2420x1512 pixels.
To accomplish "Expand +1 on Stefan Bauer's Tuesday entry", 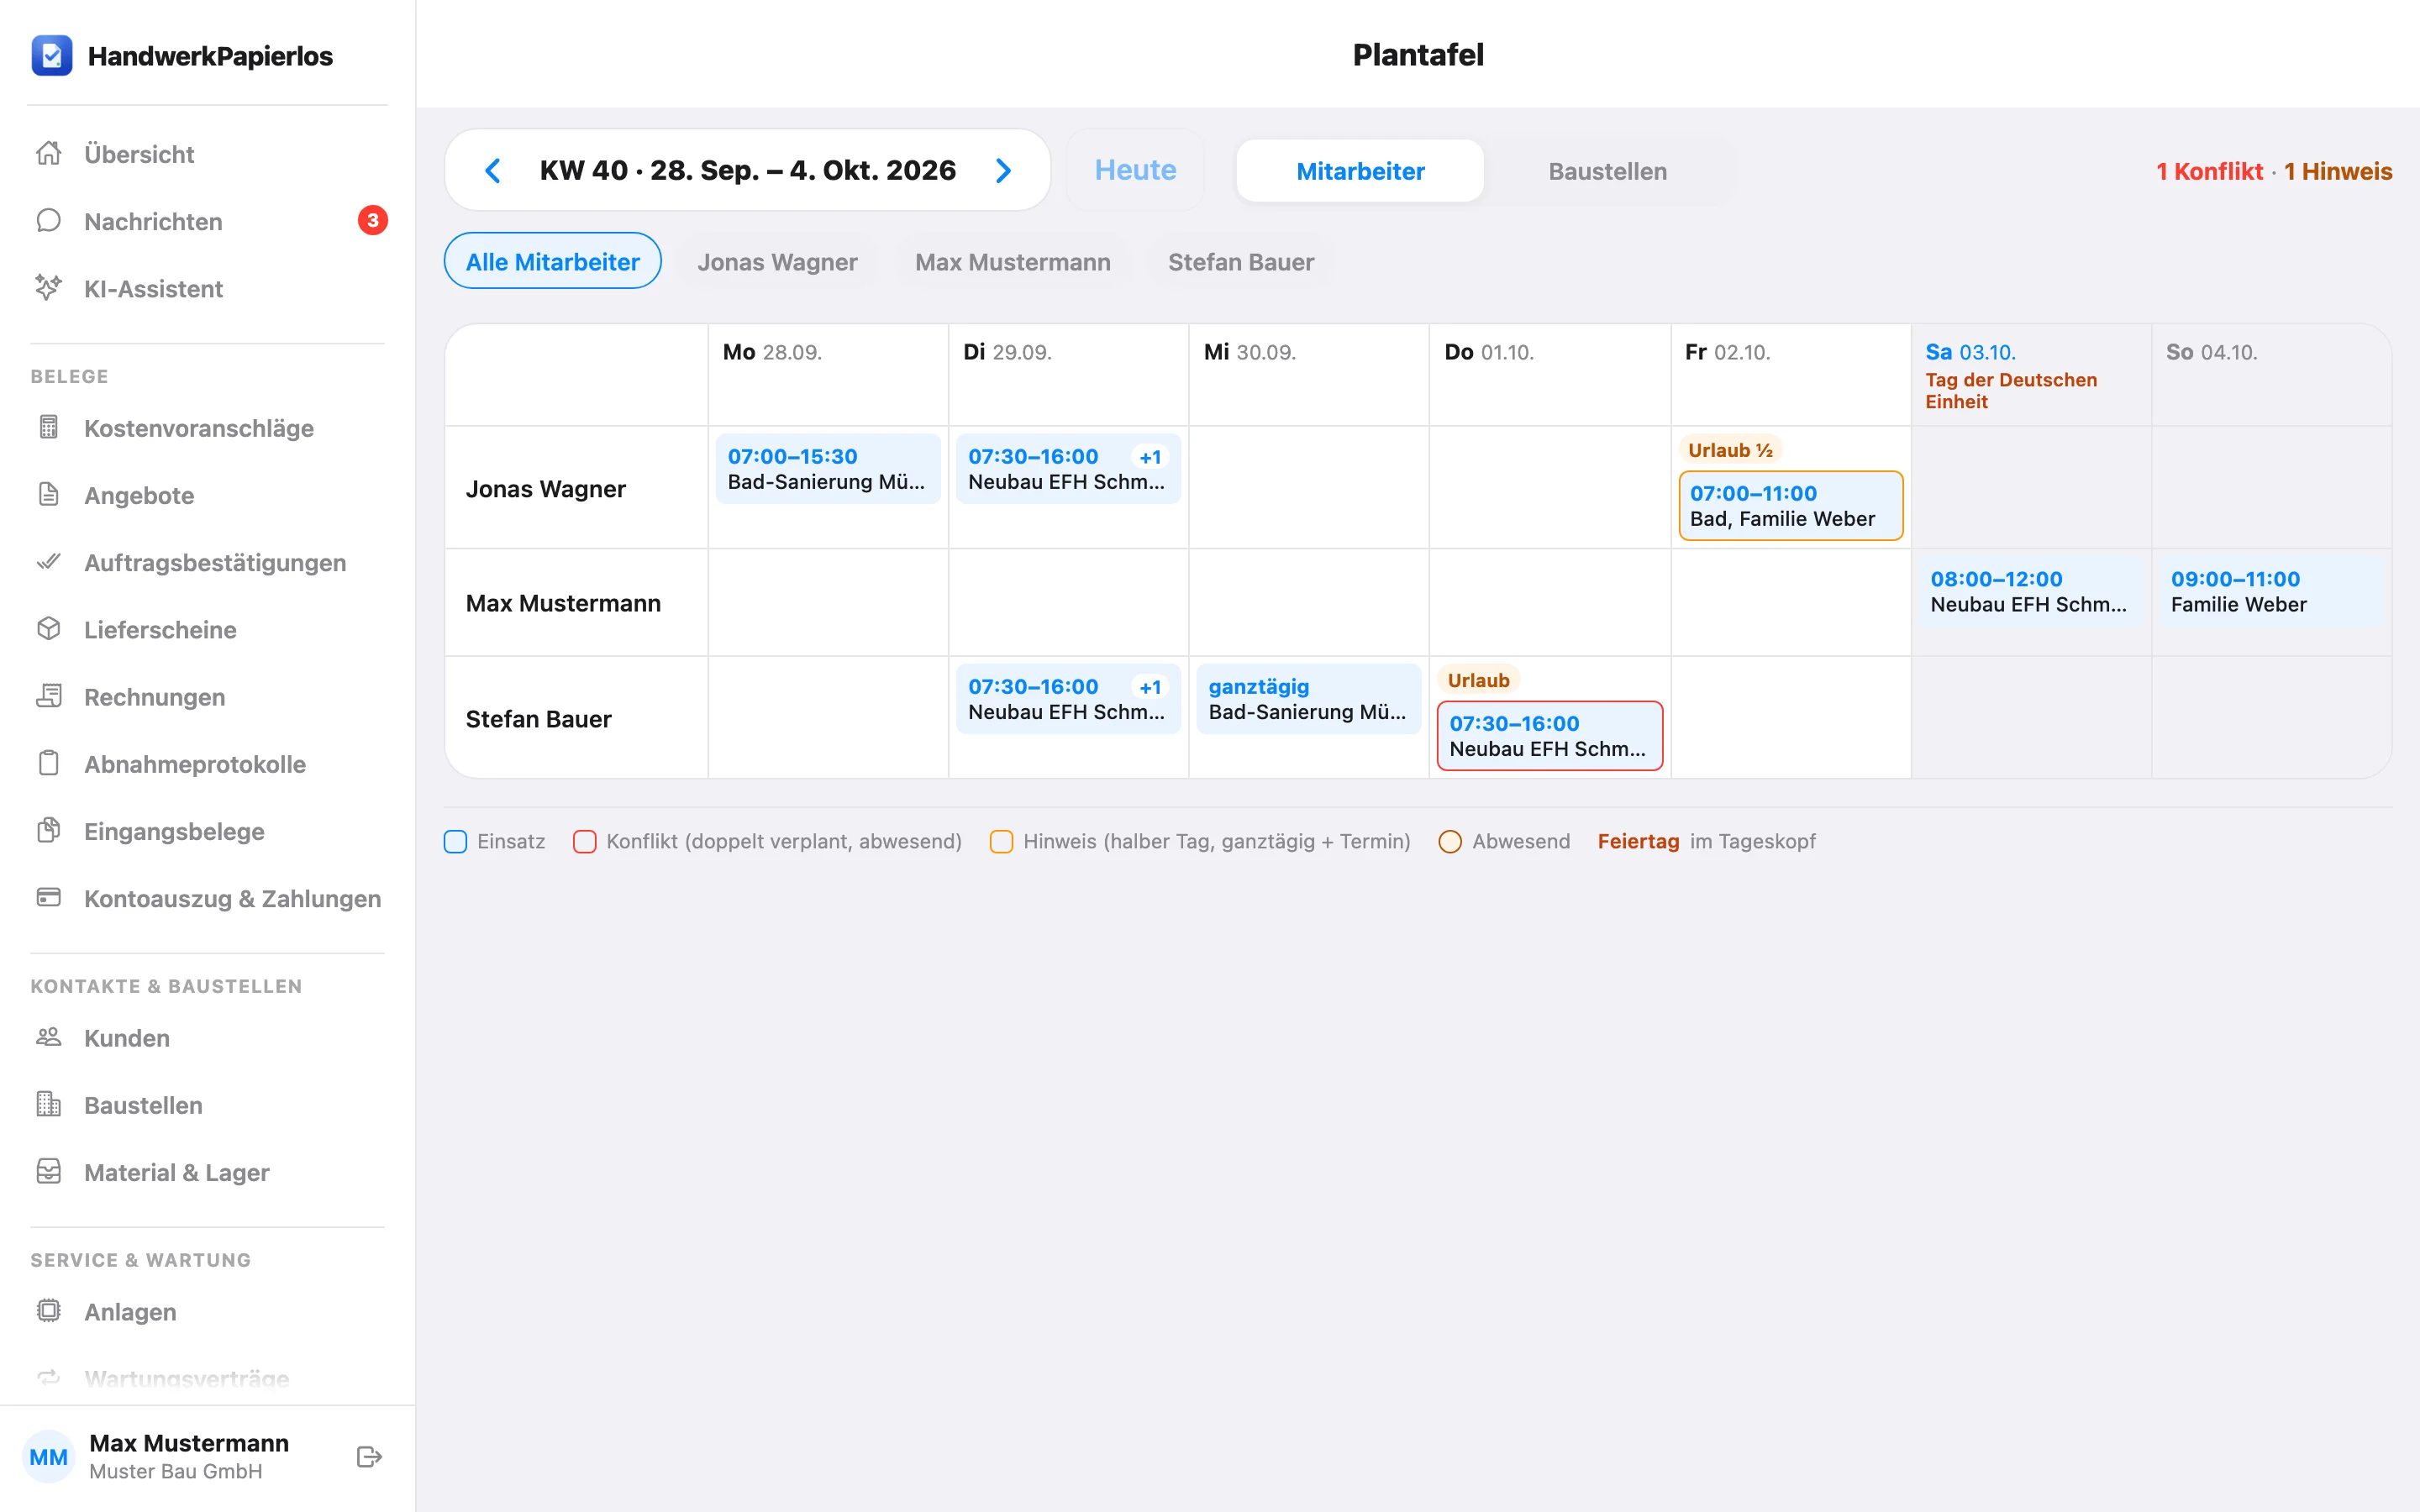I will tap(1150, 687).
